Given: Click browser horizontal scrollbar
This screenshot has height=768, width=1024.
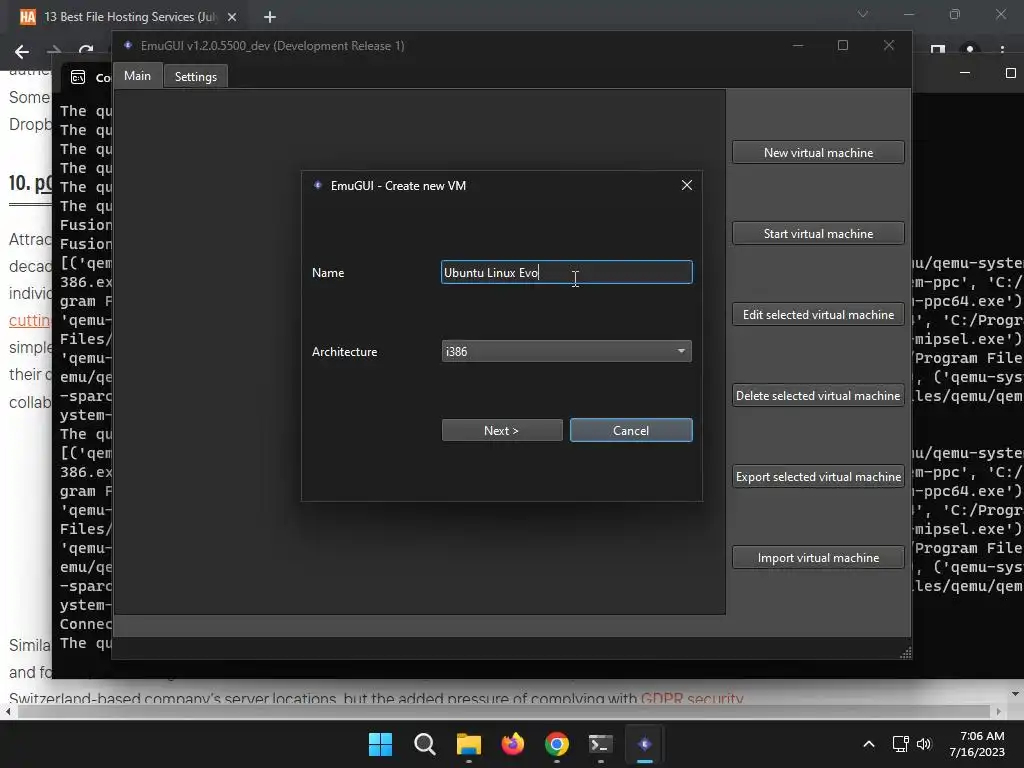Looking at the screenshot, I should click(x=503, y=711).
